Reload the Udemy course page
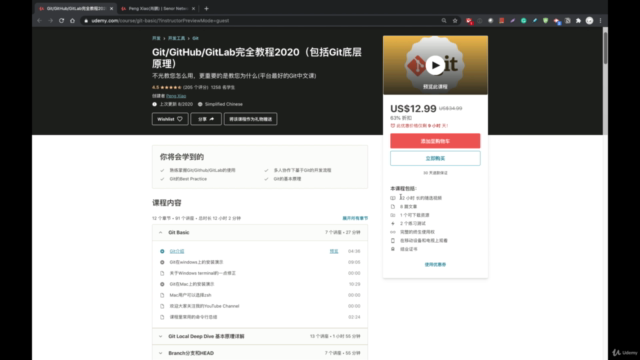Viewport: 640px width, 360px height. [61, 20]
